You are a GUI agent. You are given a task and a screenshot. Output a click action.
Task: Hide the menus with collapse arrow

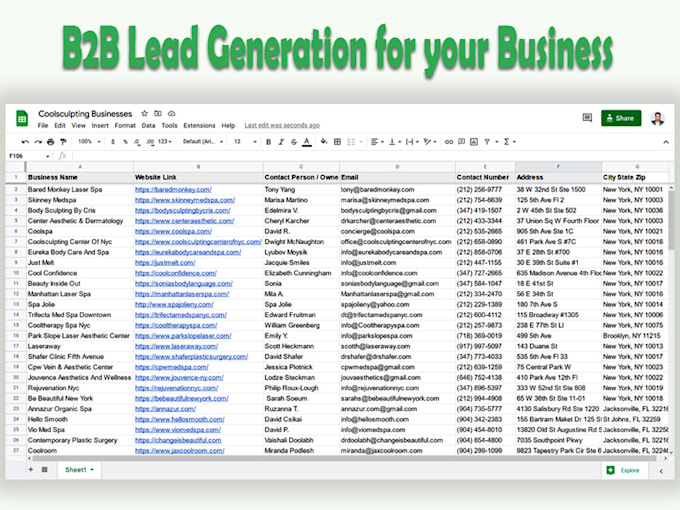point(666,142)
